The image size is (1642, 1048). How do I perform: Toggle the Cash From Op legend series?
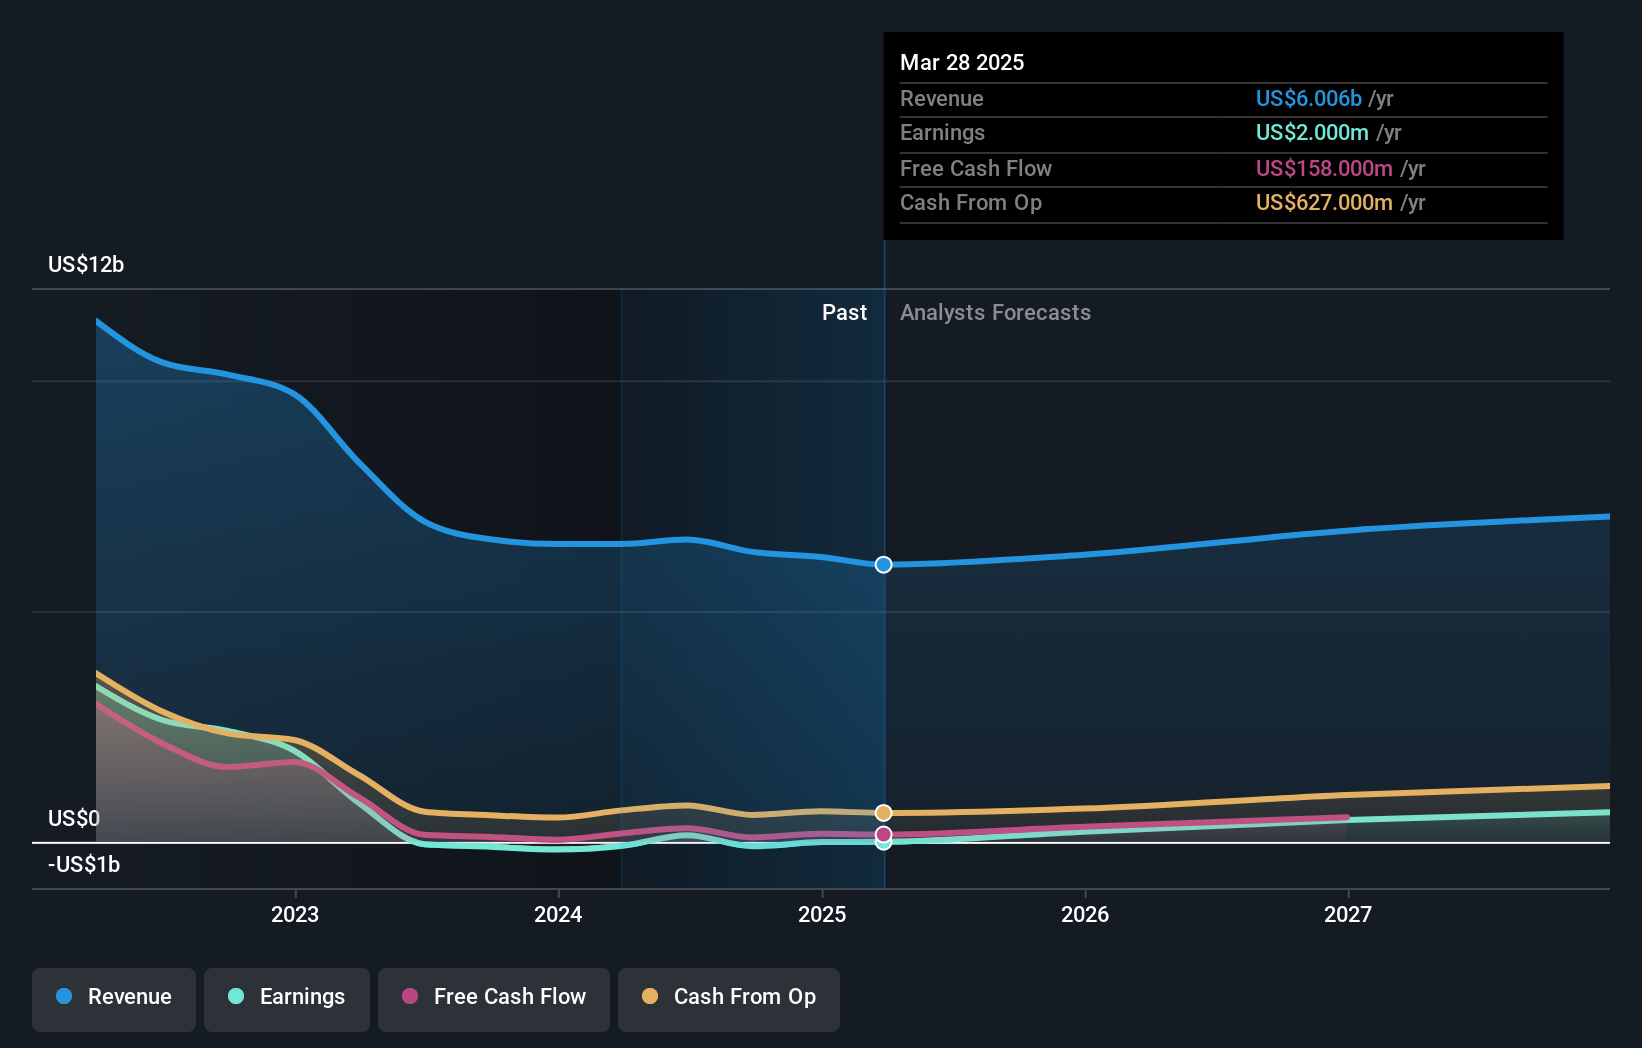729,998
